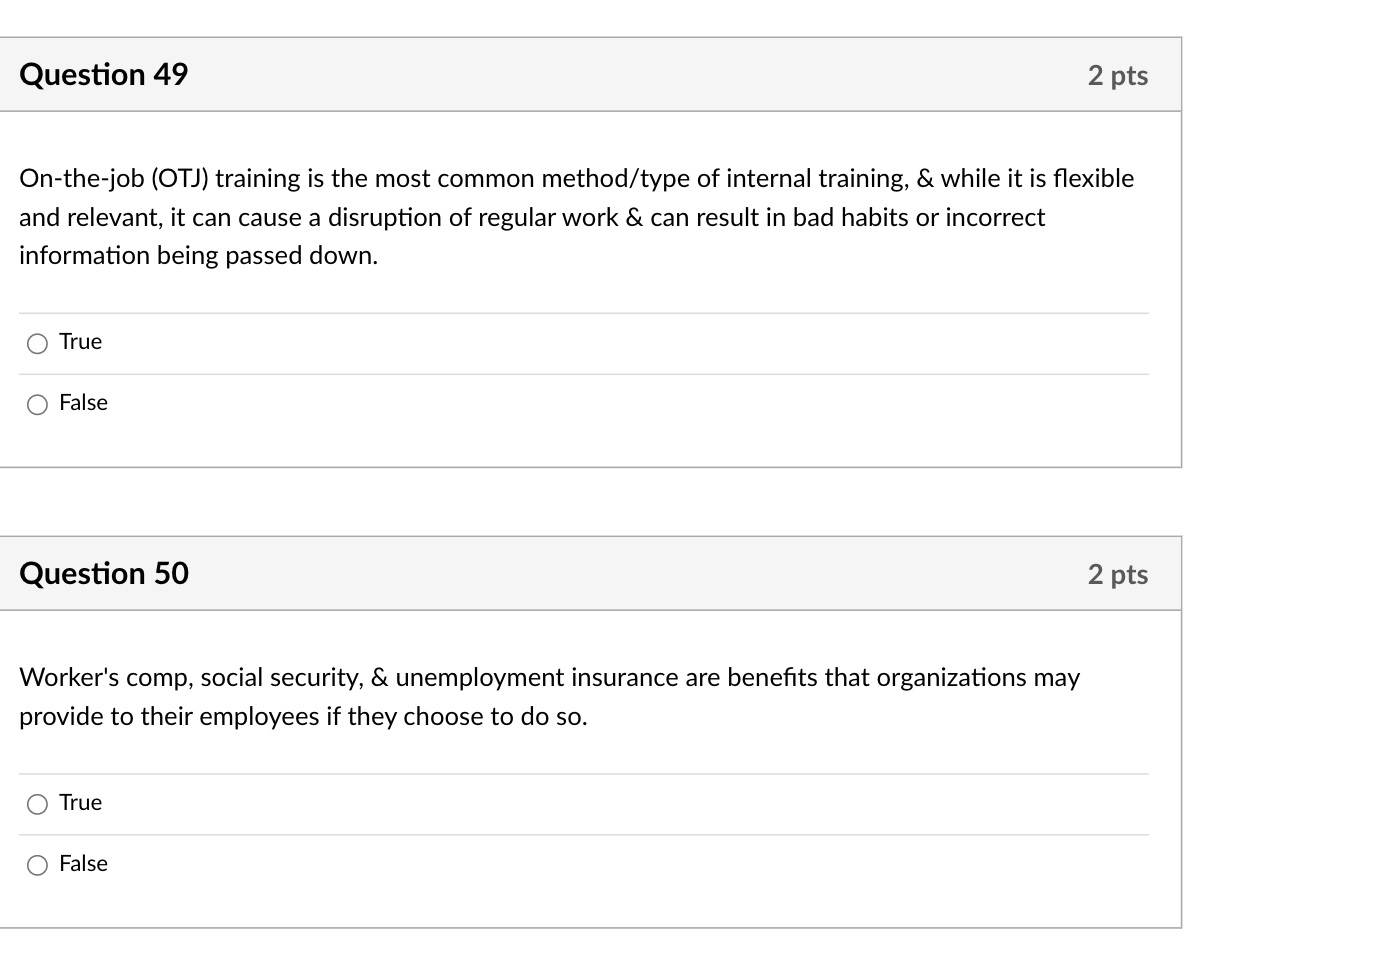1382x958 pixels.
Task: Click the 2 pts label on Question 50
Action: [x=1117, y=575]
